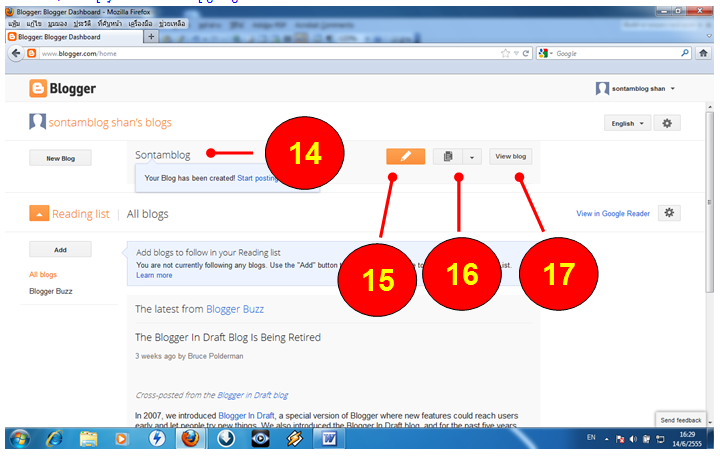Select Blogger Buzz in left sidebar
Viewport: 720px width, 456px height.
pyautogui.click(x=51, y=291)
